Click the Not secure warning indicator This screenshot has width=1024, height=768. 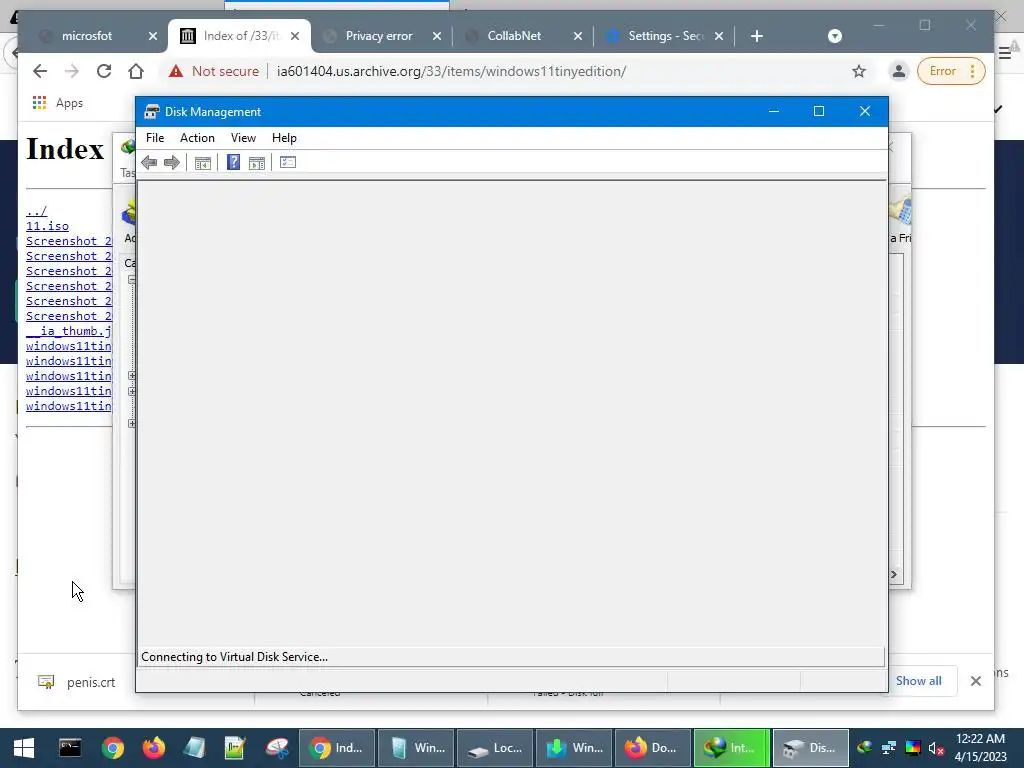coord(214,71)
